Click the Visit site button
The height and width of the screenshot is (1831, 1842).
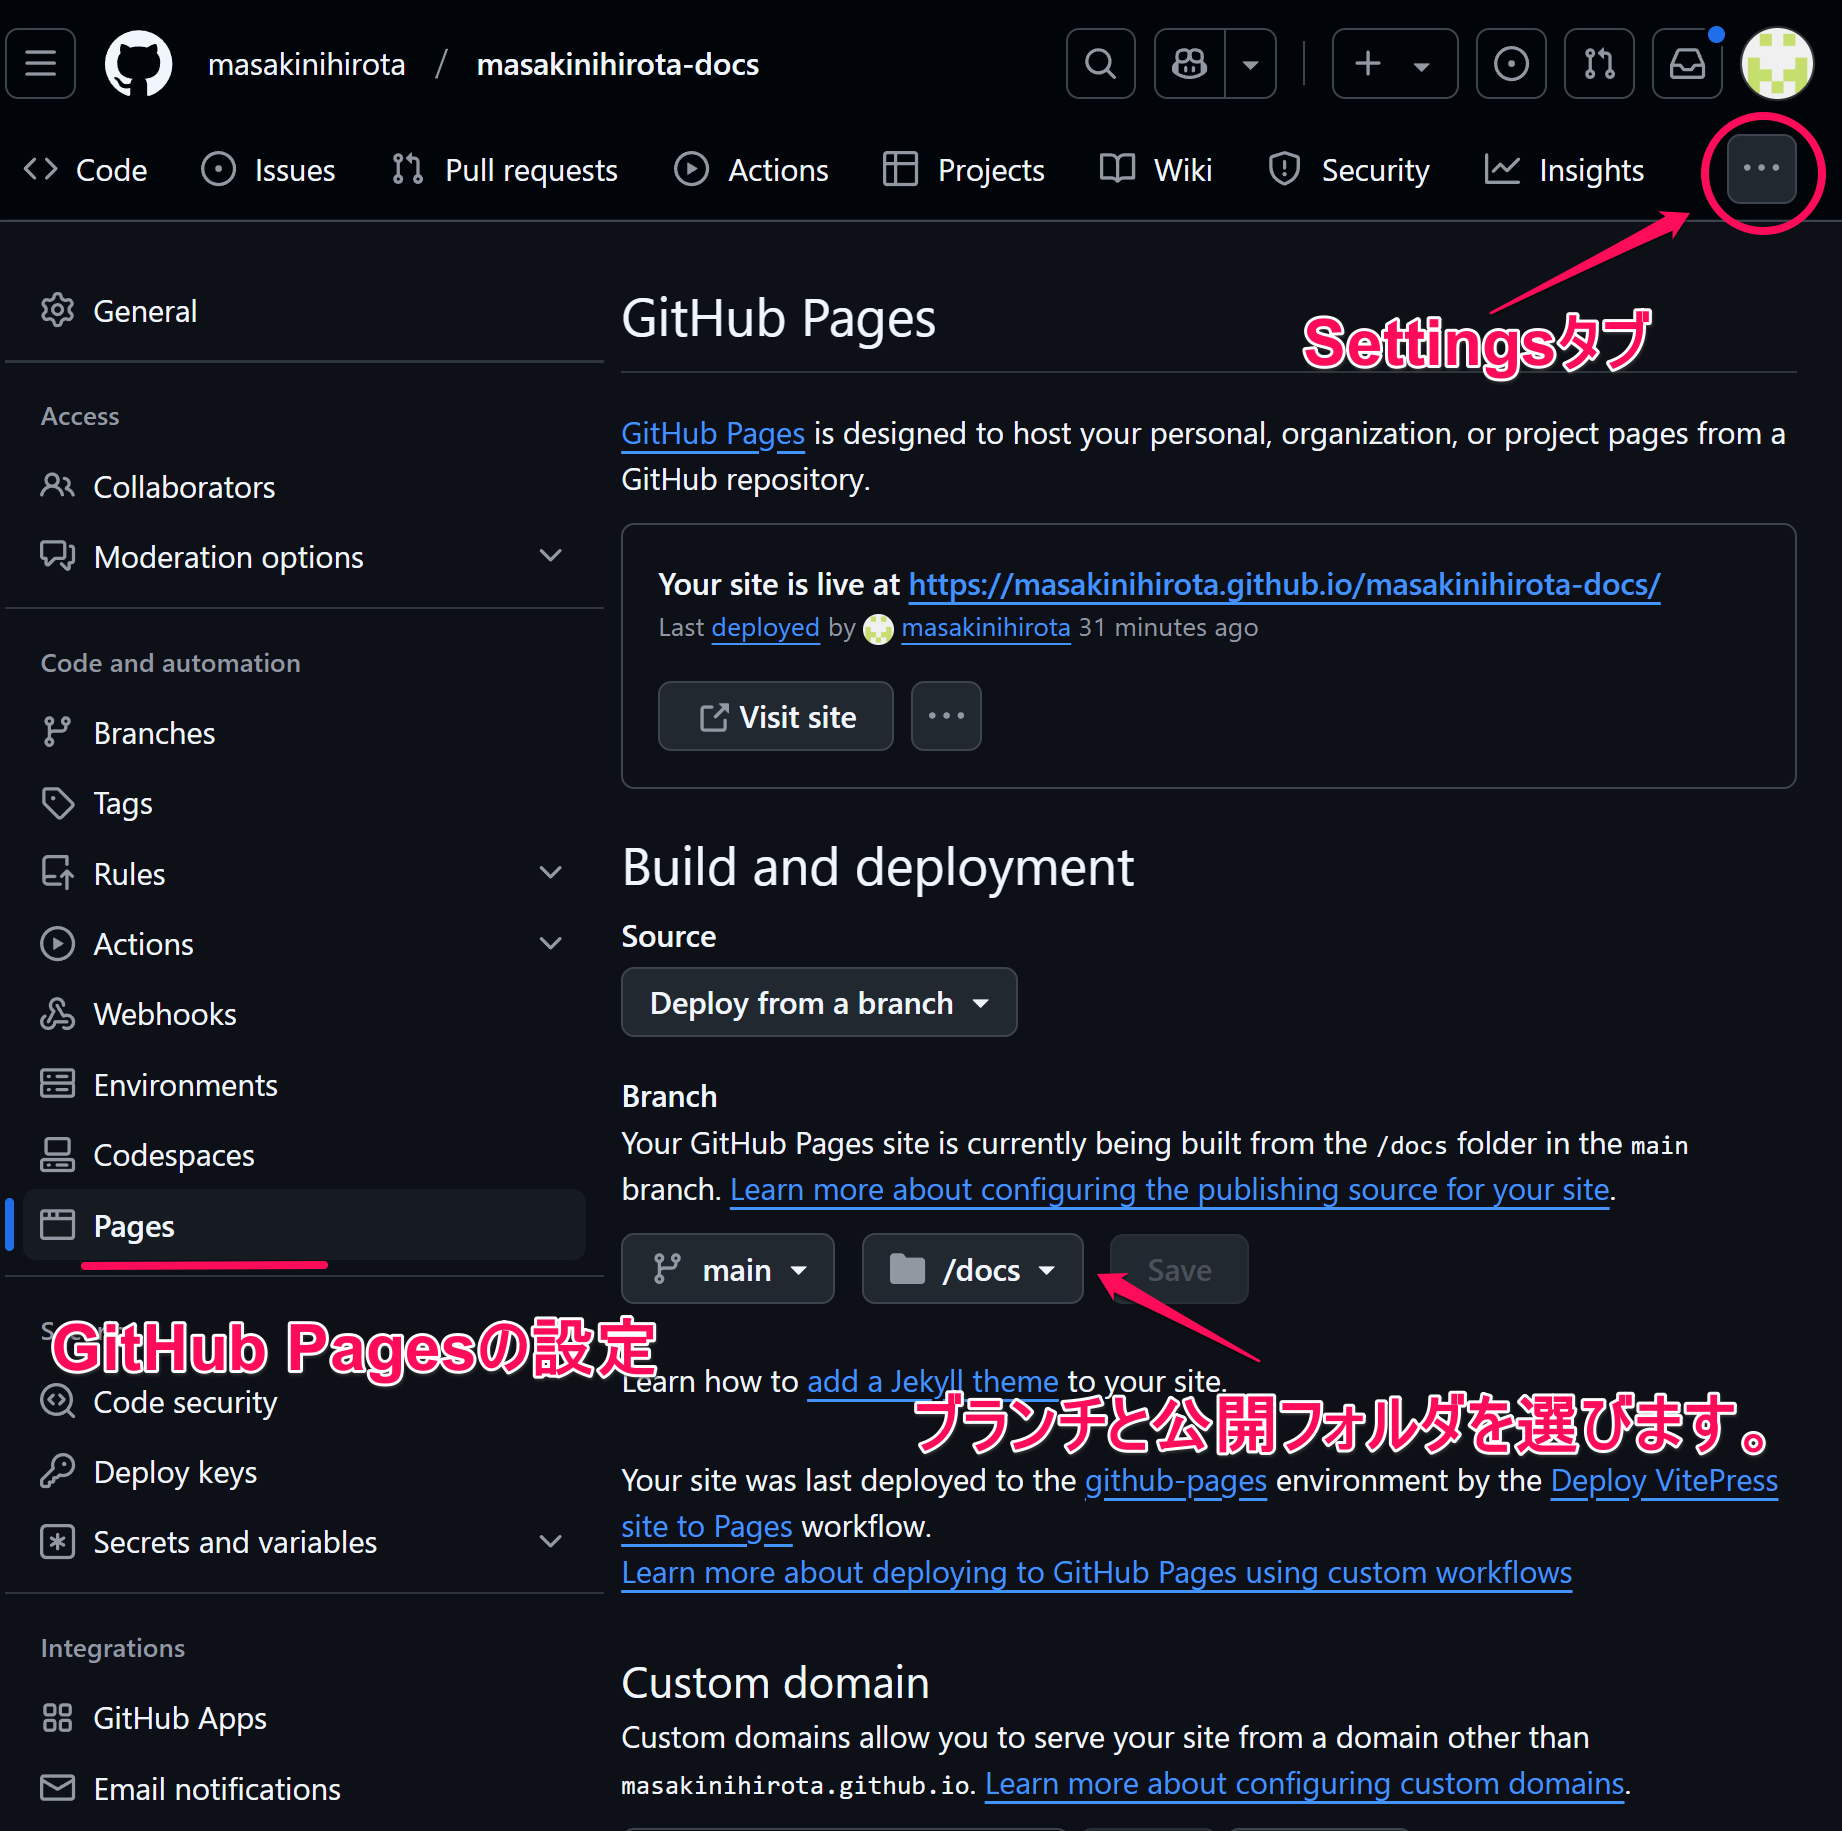click(775, 716)
